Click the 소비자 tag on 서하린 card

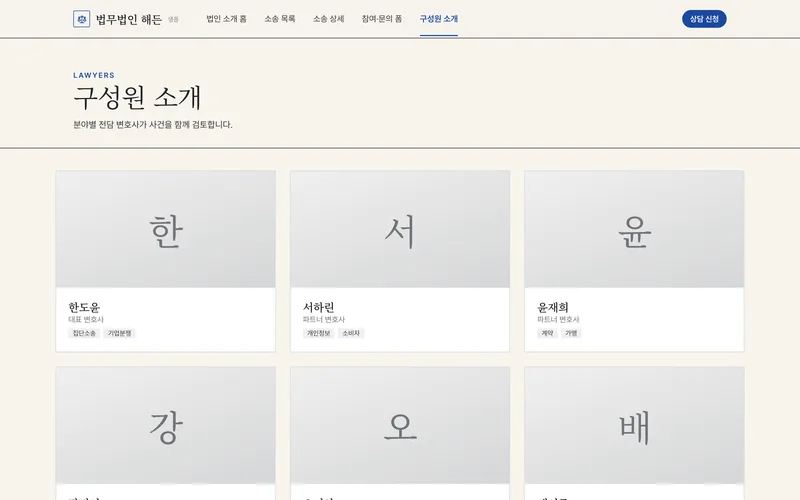tap(351, 333)
